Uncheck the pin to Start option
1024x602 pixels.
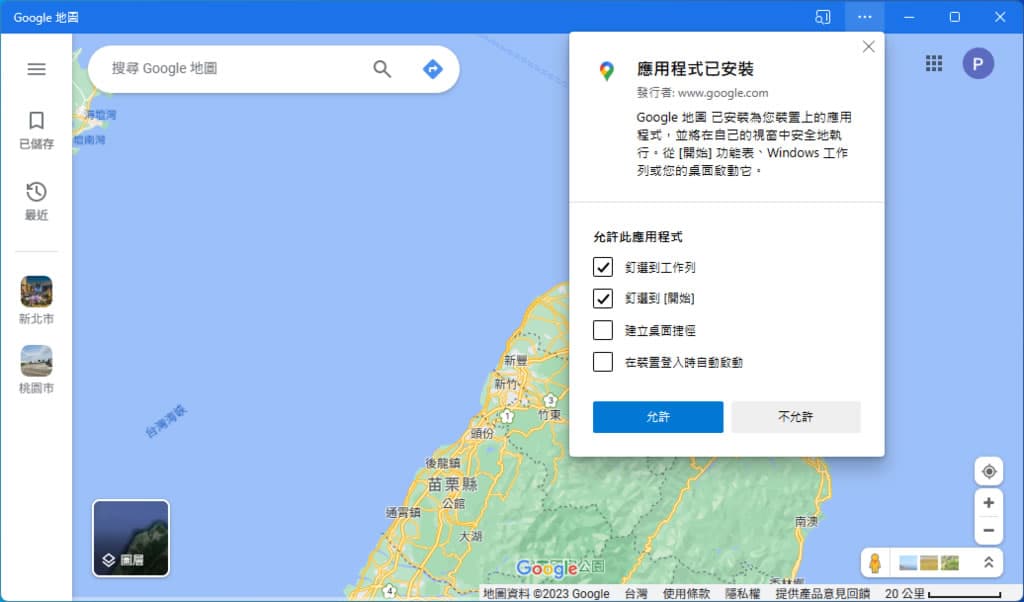[603, 299]
